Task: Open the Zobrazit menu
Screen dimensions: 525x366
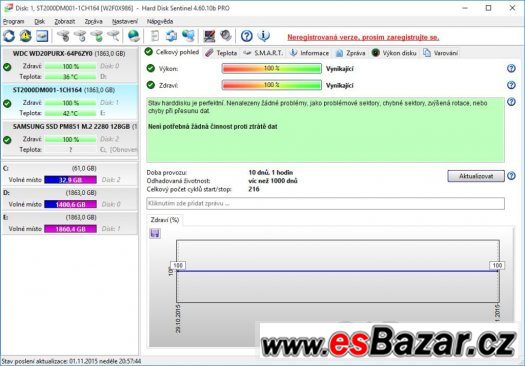Action: pyautogui.click(x=65, y=21)
